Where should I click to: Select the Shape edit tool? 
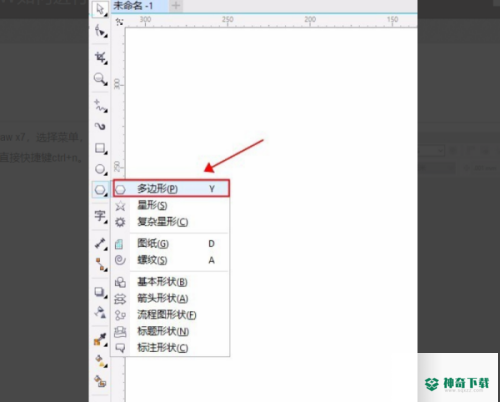[100, 31]
